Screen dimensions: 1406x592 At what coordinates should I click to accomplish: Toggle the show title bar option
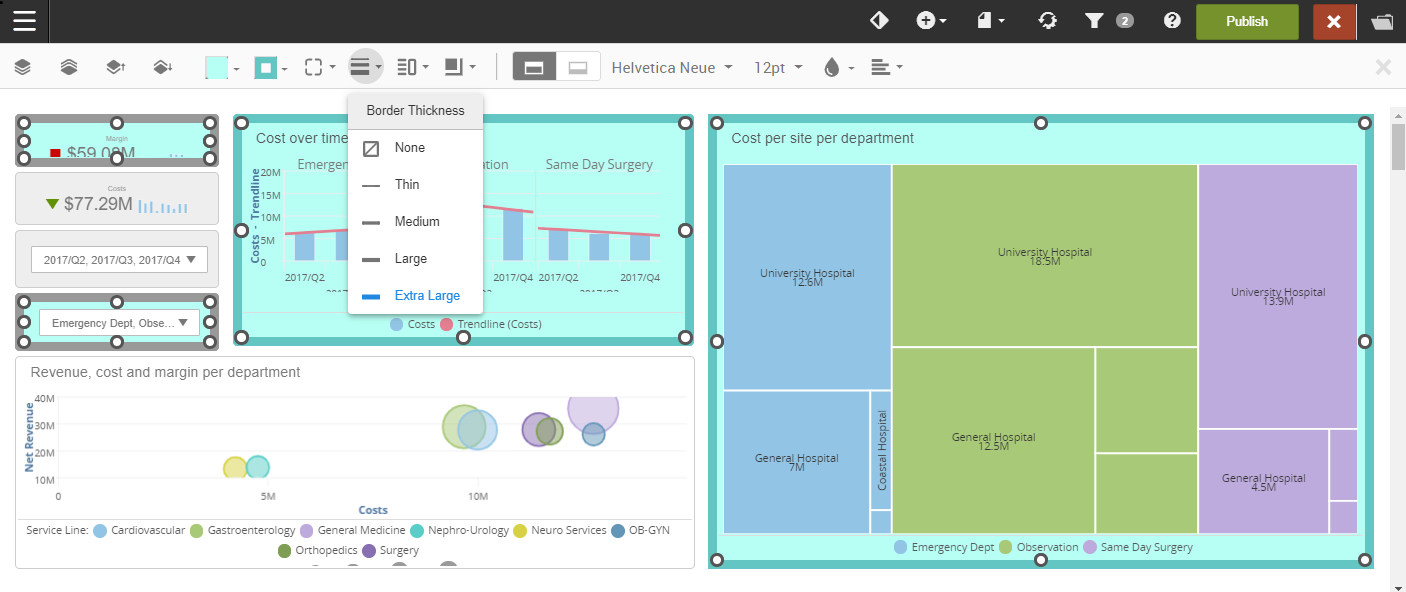[534, 67]
